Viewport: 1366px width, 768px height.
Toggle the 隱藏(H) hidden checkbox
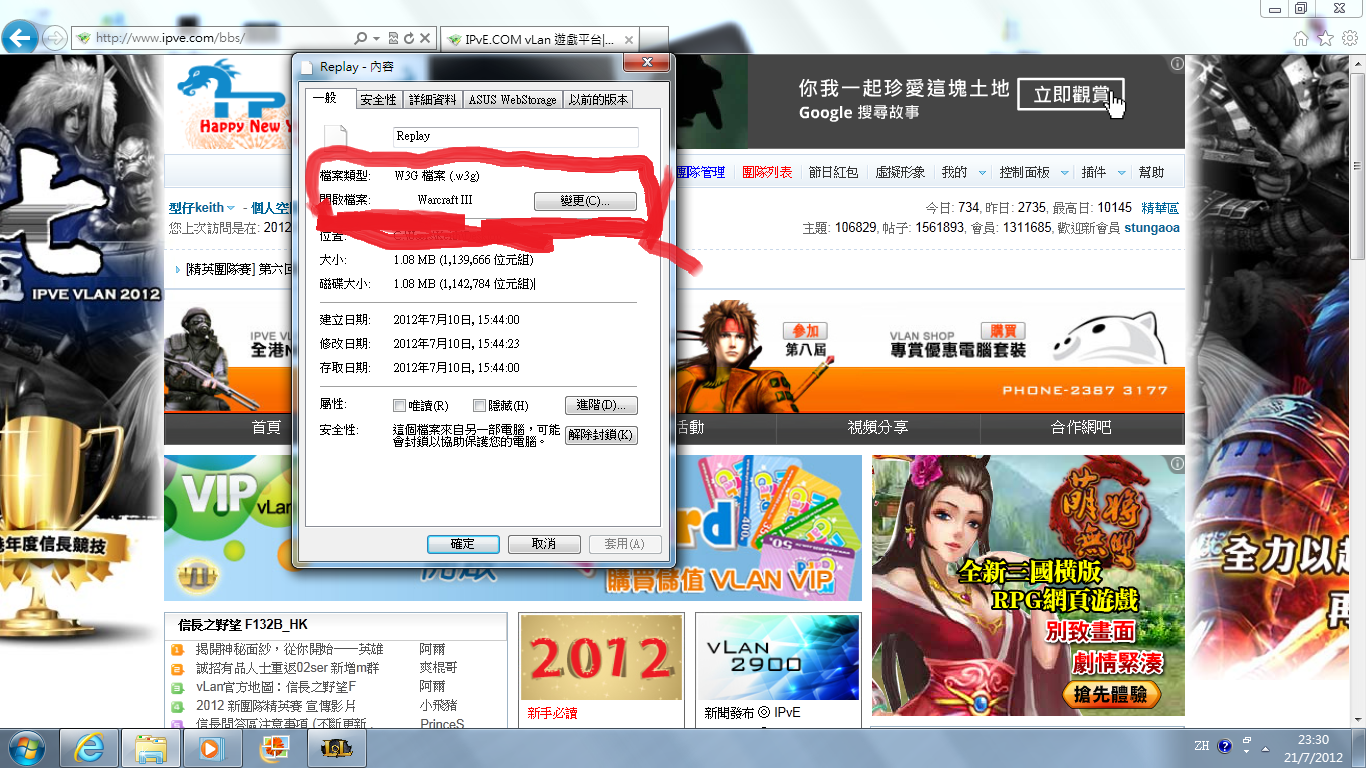[480, 406]
